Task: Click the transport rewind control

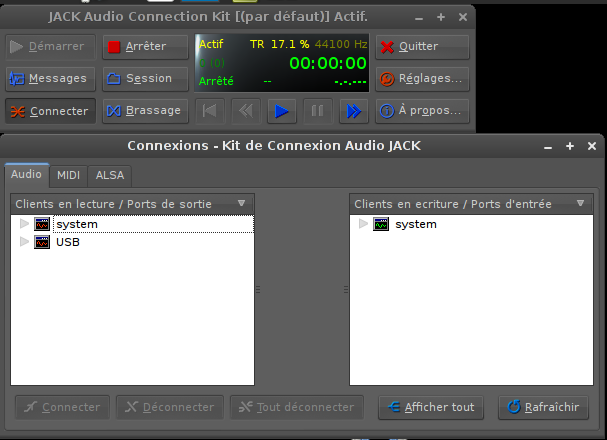Action: (x=246, y=111)
